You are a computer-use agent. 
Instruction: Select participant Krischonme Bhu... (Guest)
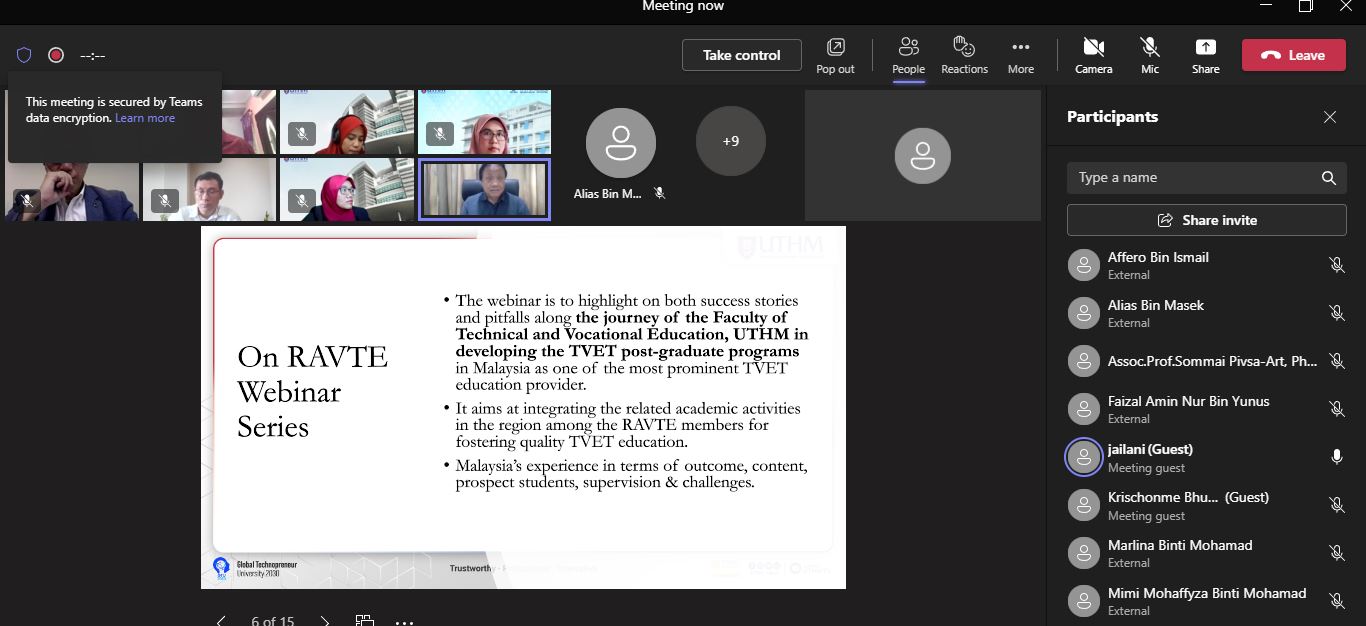[x=1206, y=505]
